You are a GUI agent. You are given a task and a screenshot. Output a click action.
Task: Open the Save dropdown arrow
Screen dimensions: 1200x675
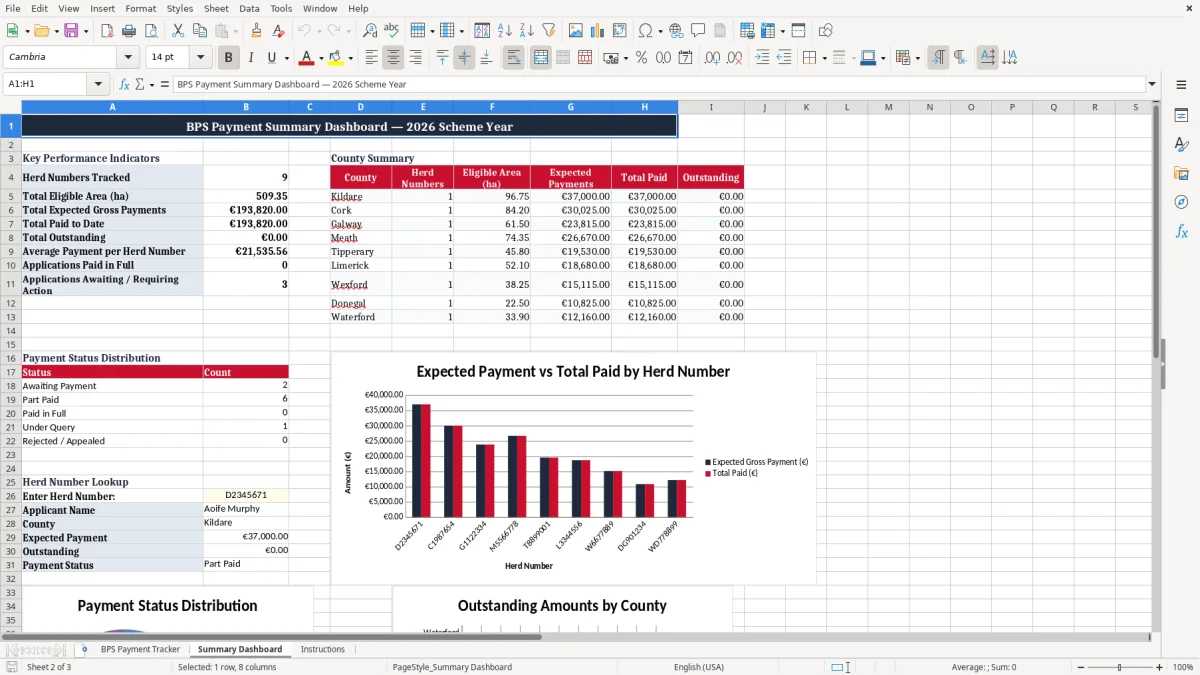pyautogui.click(x=86, y=31)
